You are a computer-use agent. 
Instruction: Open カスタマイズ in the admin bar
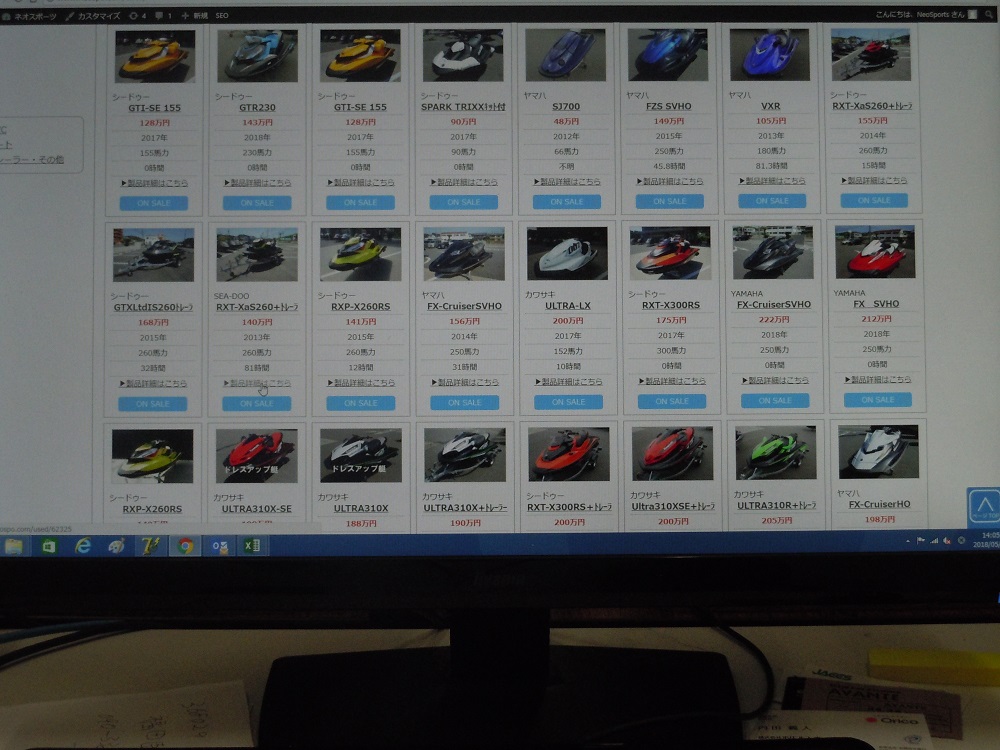(x=93, y=16)
